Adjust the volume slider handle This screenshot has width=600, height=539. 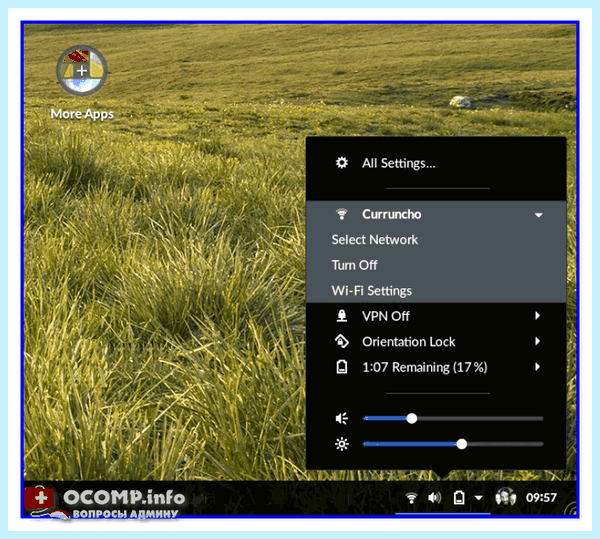point(412,418)
